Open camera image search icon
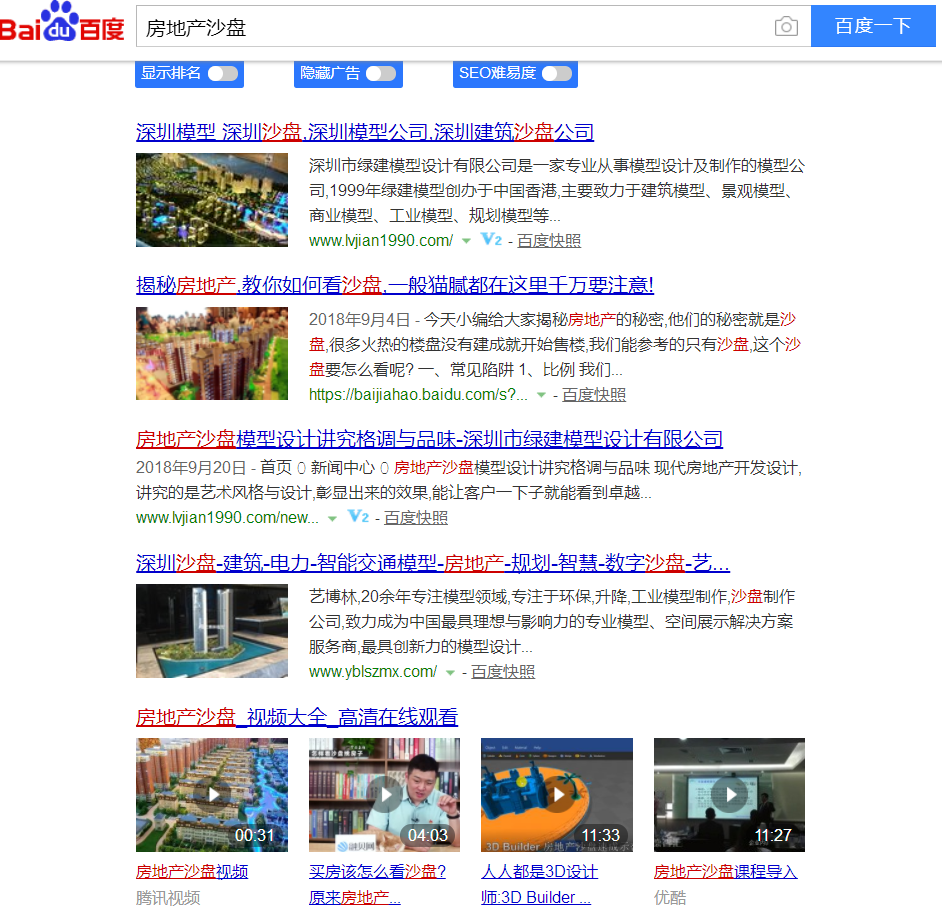 point(786,26)
